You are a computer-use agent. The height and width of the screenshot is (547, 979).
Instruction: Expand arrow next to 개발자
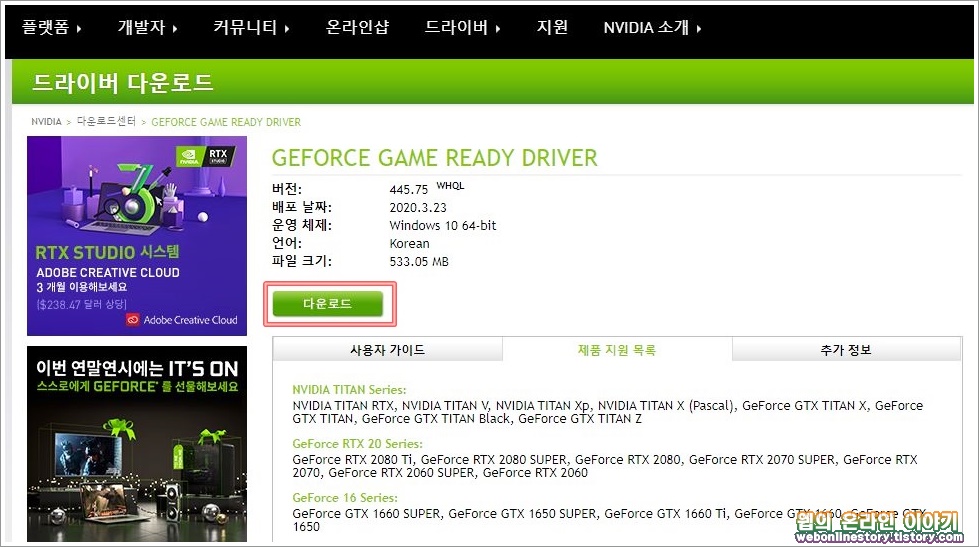[175, 28]
